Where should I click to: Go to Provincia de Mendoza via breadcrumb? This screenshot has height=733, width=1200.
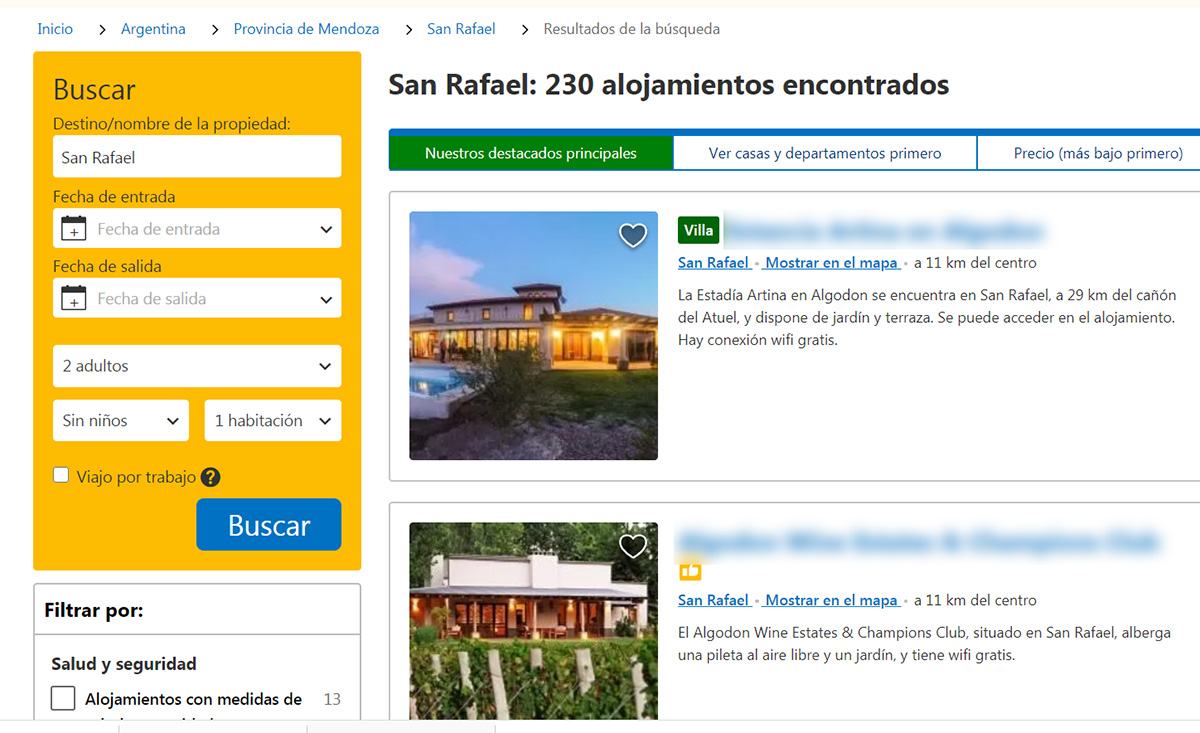tap(306, 29)
